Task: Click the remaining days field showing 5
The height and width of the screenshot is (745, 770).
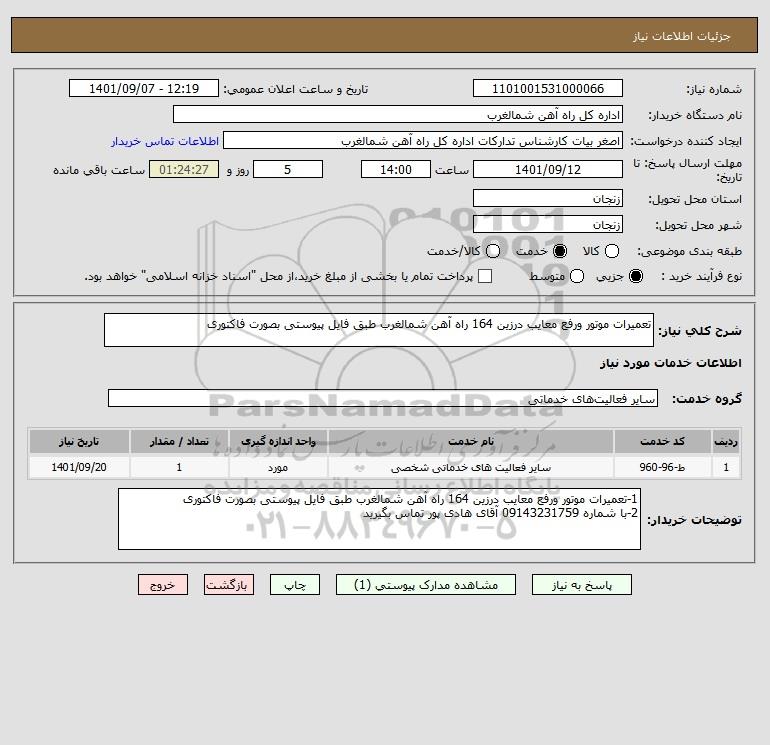Action: pos(288,169)
